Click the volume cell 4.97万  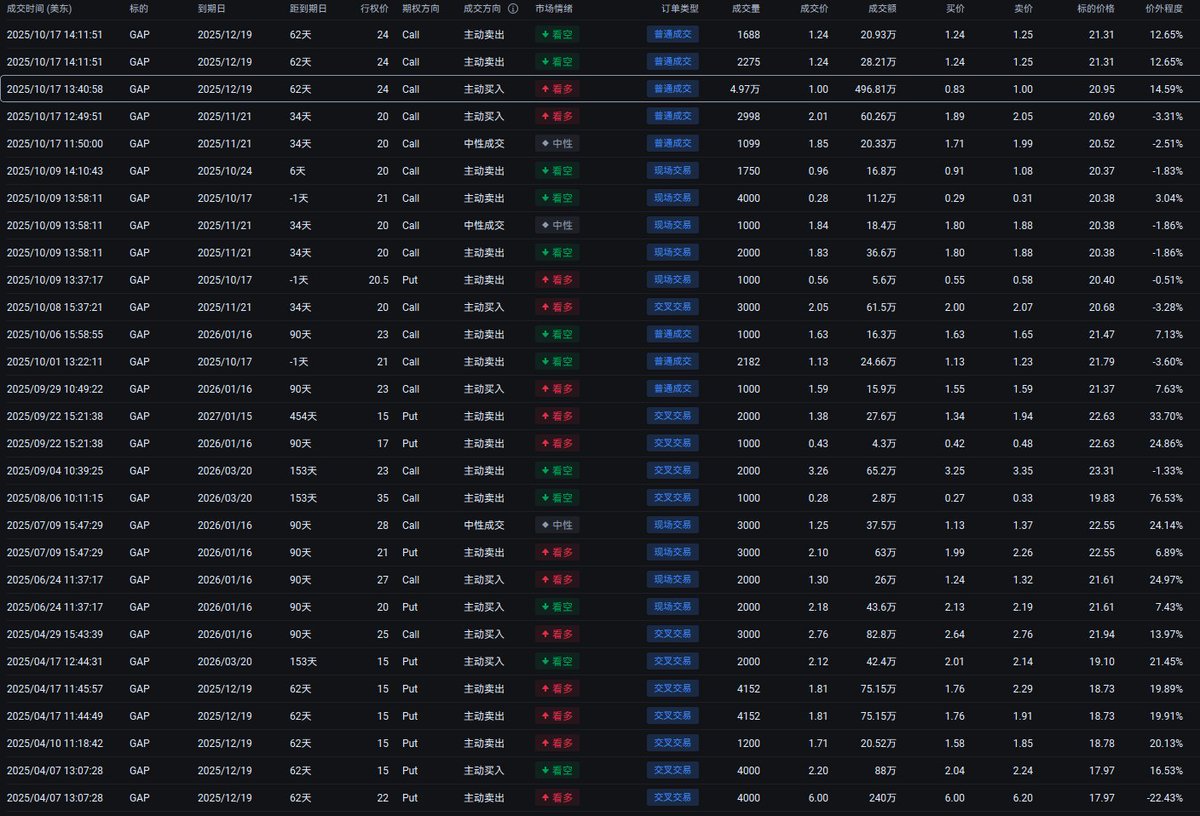click(745, 89)
